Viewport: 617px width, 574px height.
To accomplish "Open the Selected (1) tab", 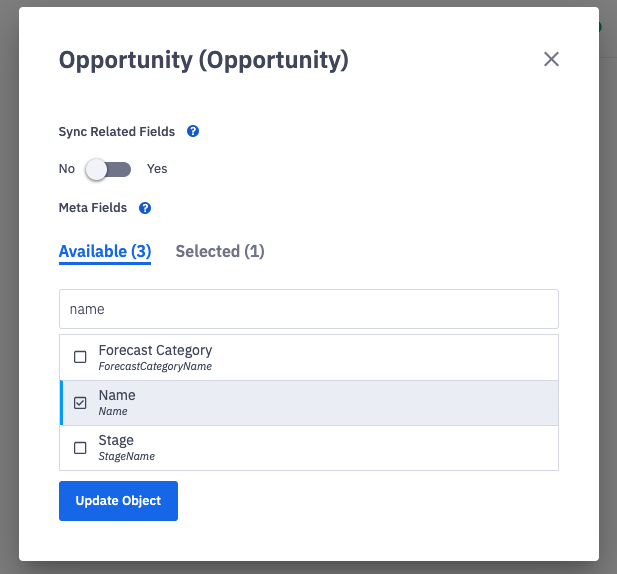I will (220, 251).
